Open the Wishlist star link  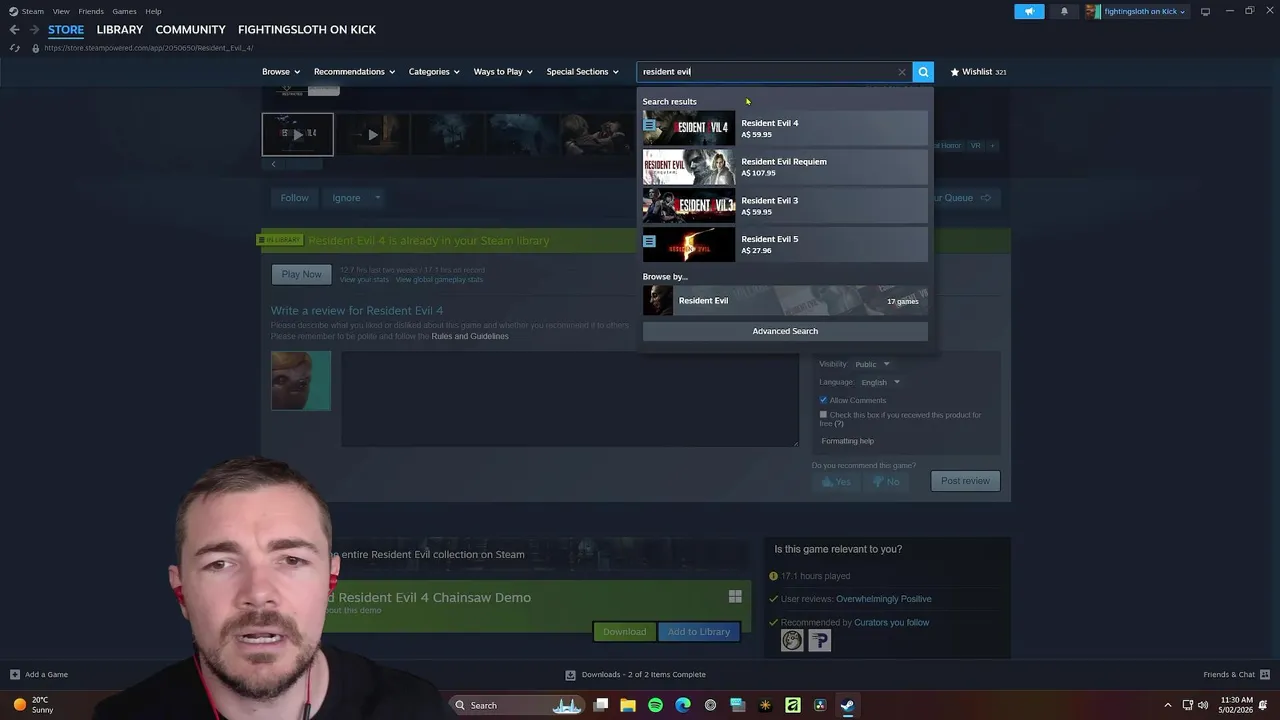tap(977, 72)
